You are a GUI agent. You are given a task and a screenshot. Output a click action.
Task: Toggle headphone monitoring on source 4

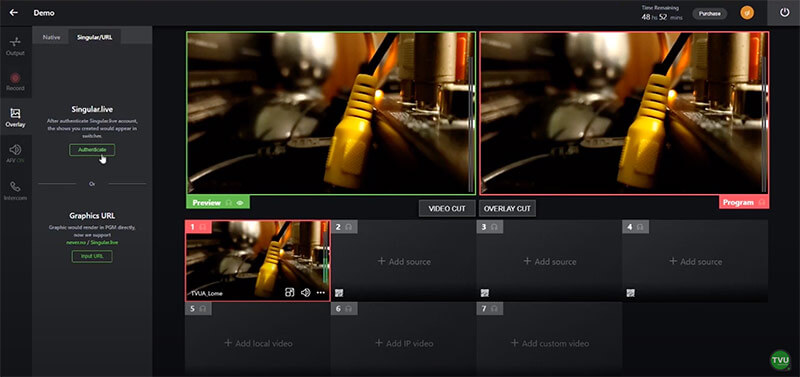tap(640, 227)
